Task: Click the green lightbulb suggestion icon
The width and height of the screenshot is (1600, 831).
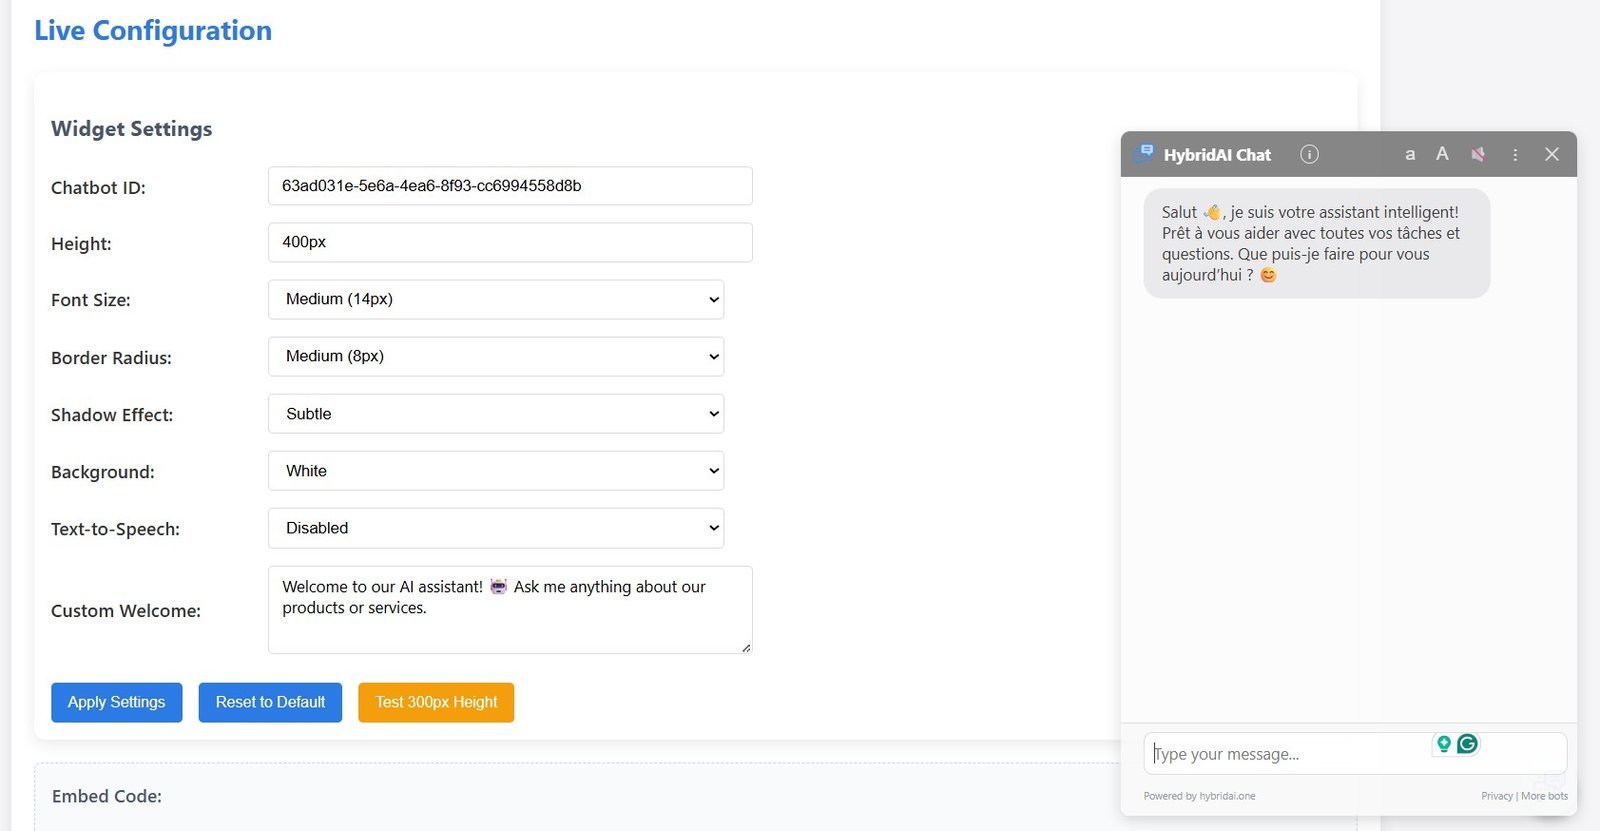Action: (1443, 743)
